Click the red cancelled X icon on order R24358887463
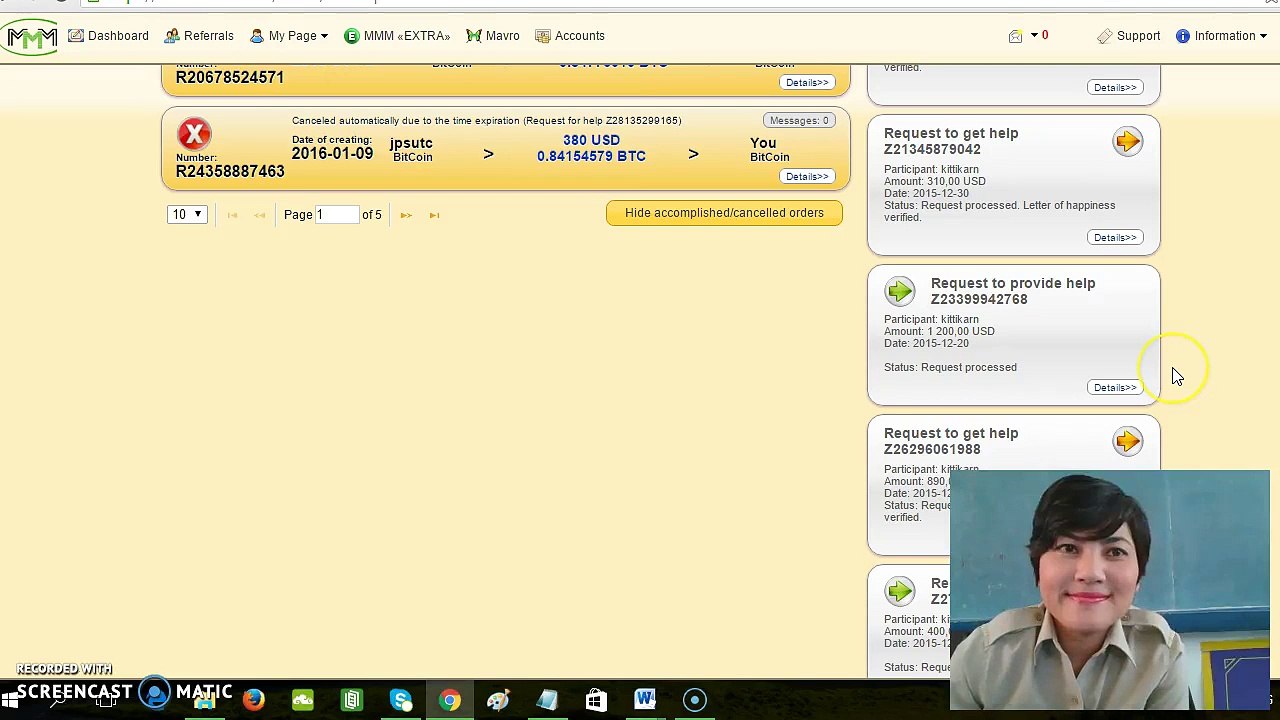This screenshot has height=720, width=1280. point(195,134)
